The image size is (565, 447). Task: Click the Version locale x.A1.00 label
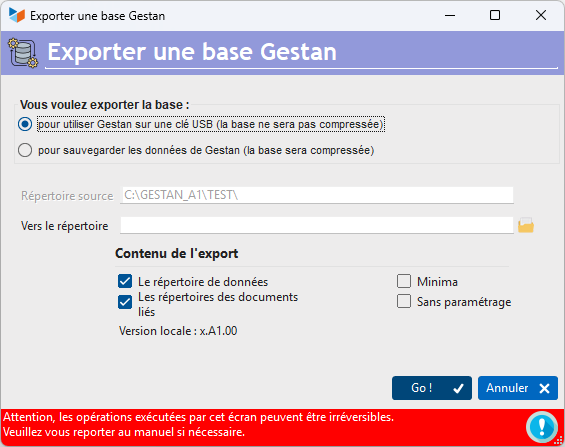point(178,331)
